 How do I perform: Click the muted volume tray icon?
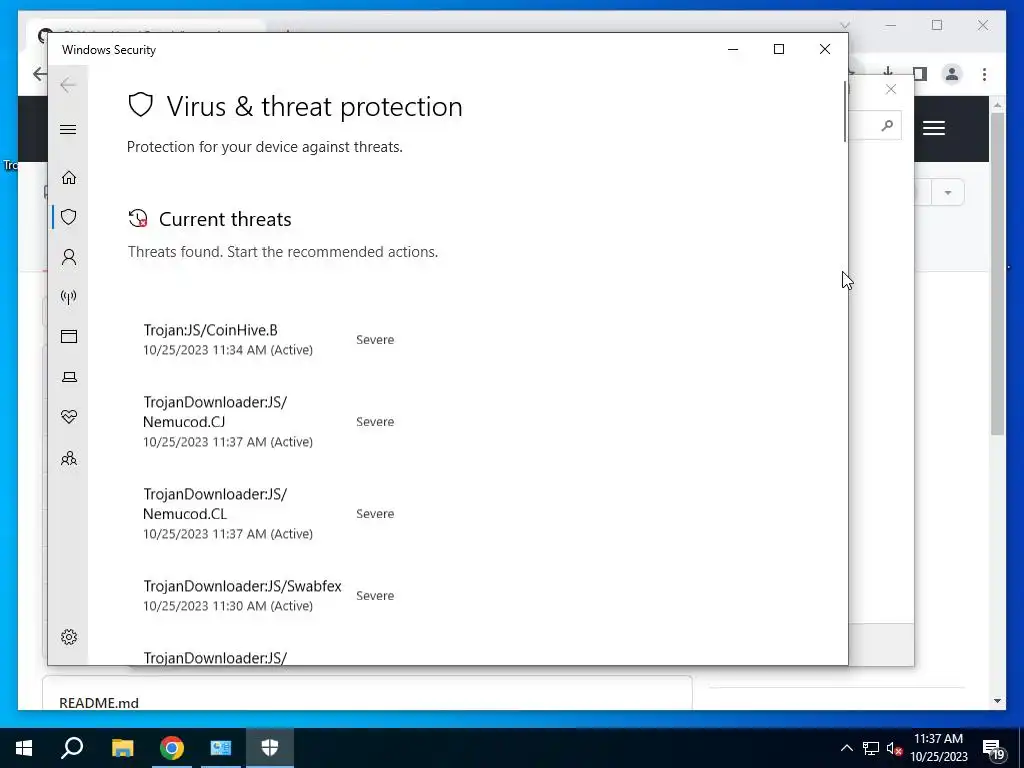tap(894, 748)
